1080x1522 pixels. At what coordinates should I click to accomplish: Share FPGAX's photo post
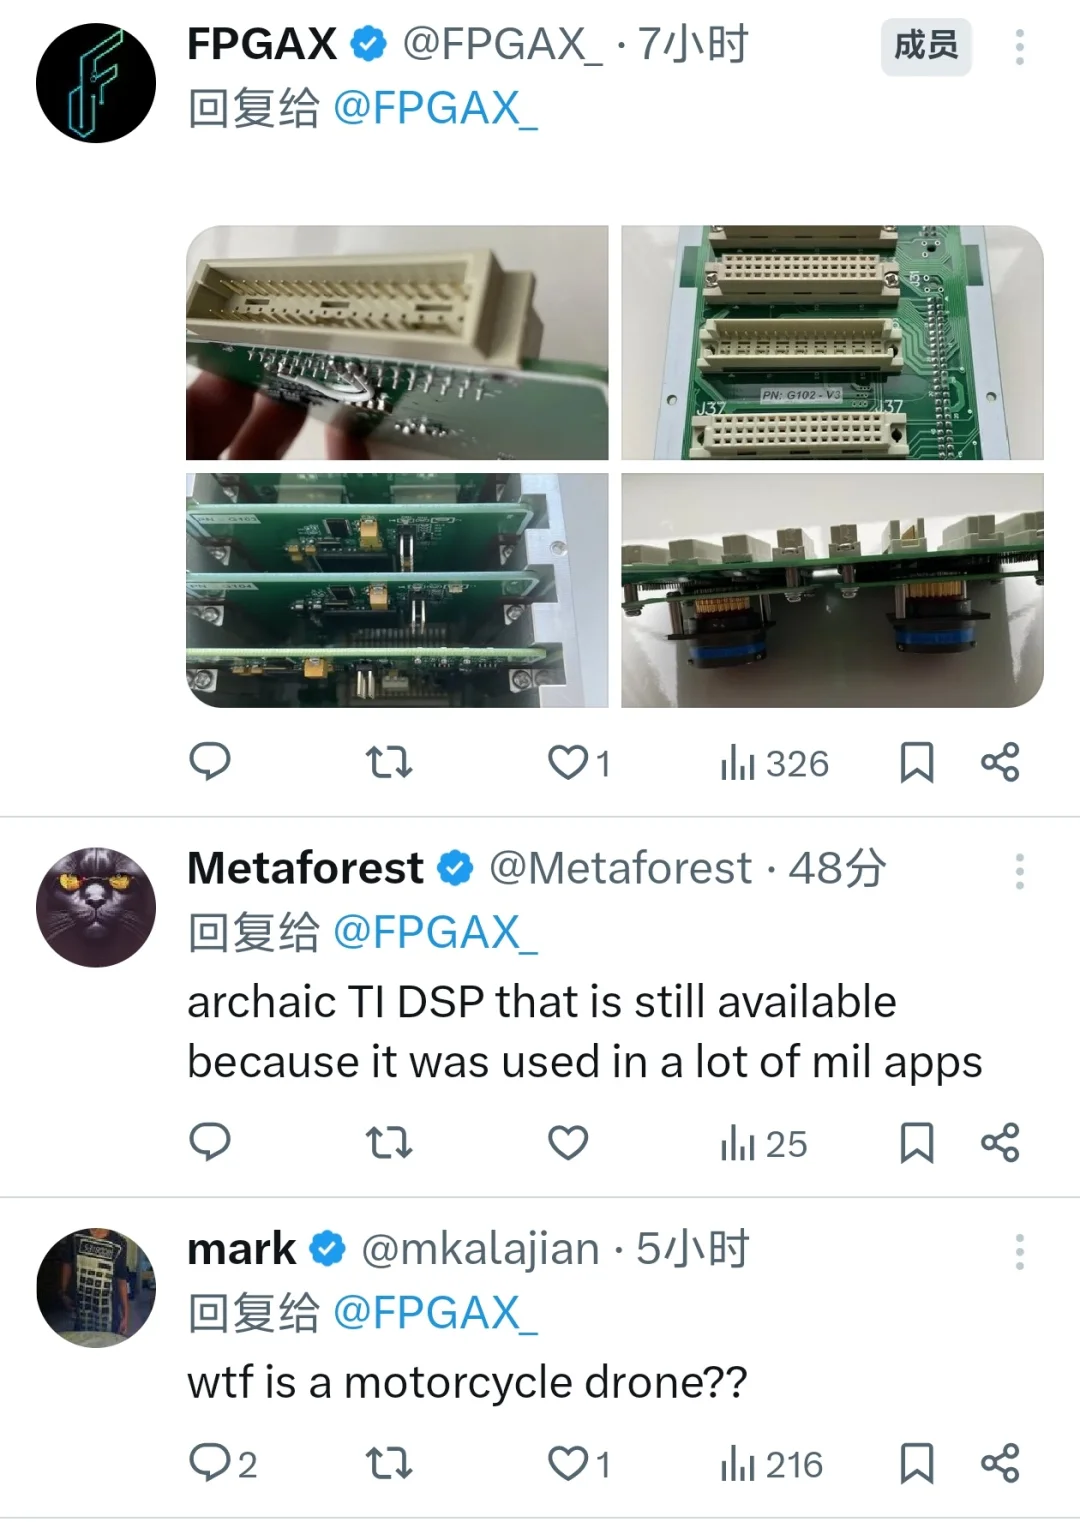[1000, 763]
